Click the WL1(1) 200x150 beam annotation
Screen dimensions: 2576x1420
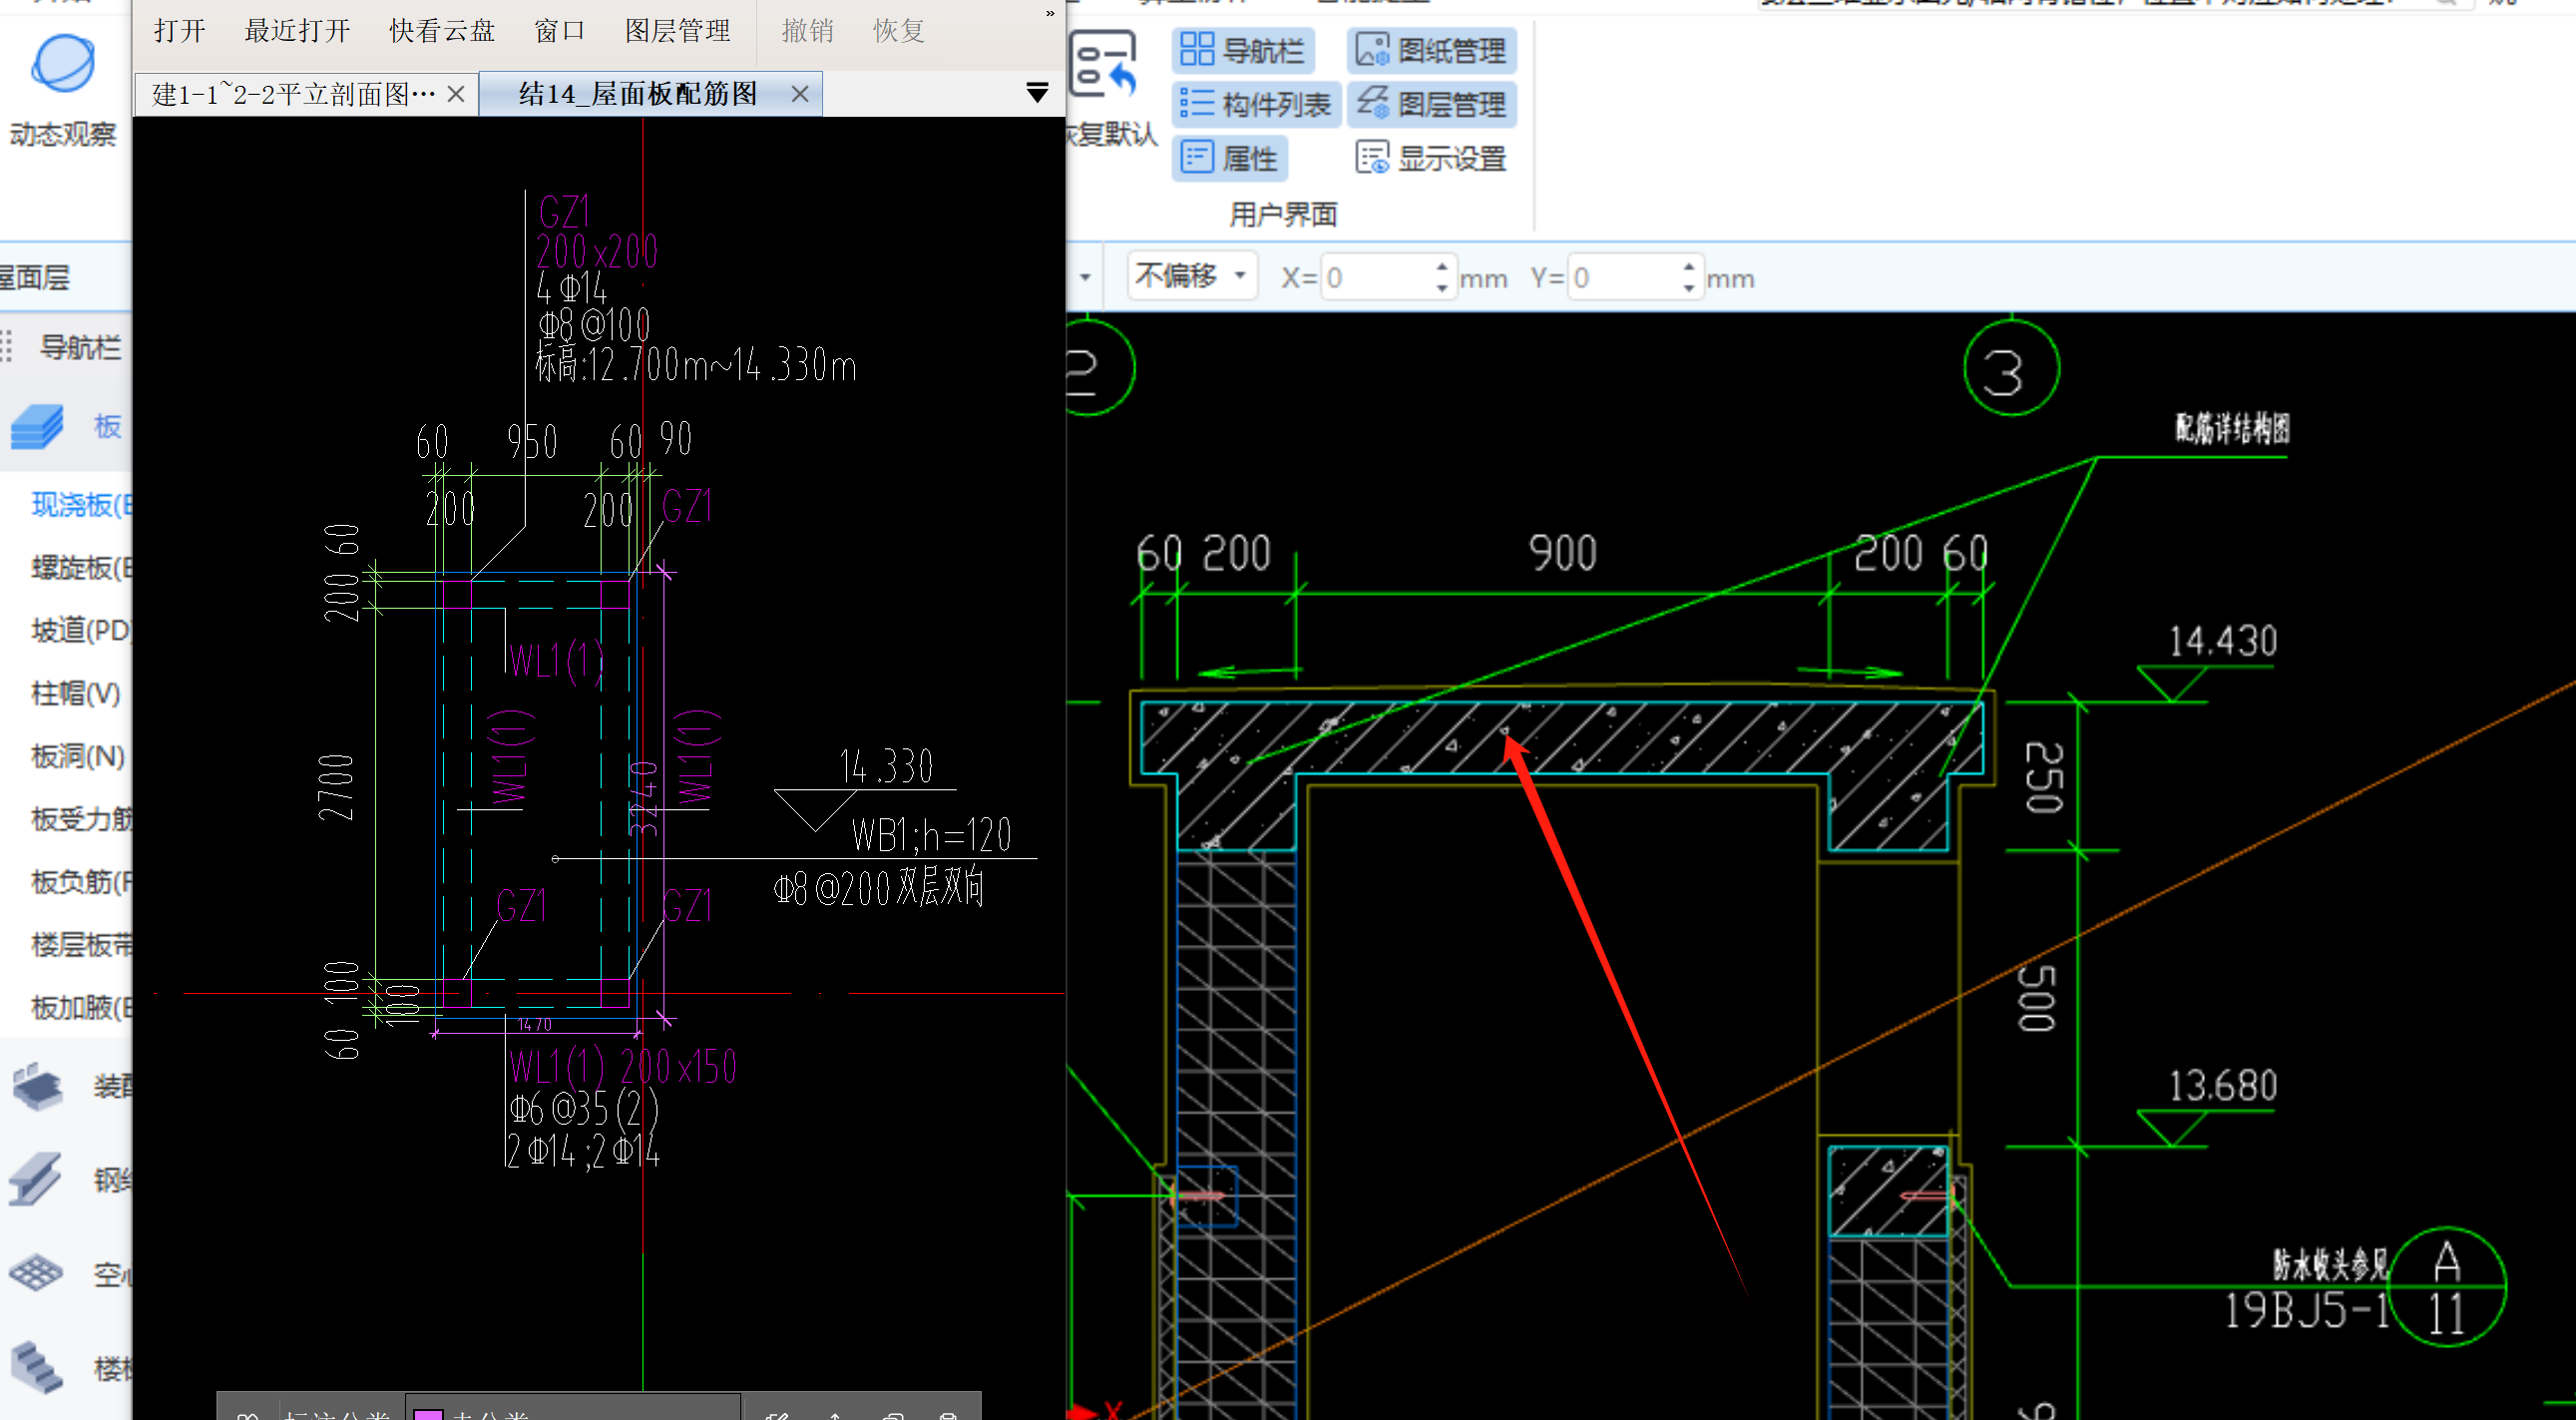[623, 1066]
